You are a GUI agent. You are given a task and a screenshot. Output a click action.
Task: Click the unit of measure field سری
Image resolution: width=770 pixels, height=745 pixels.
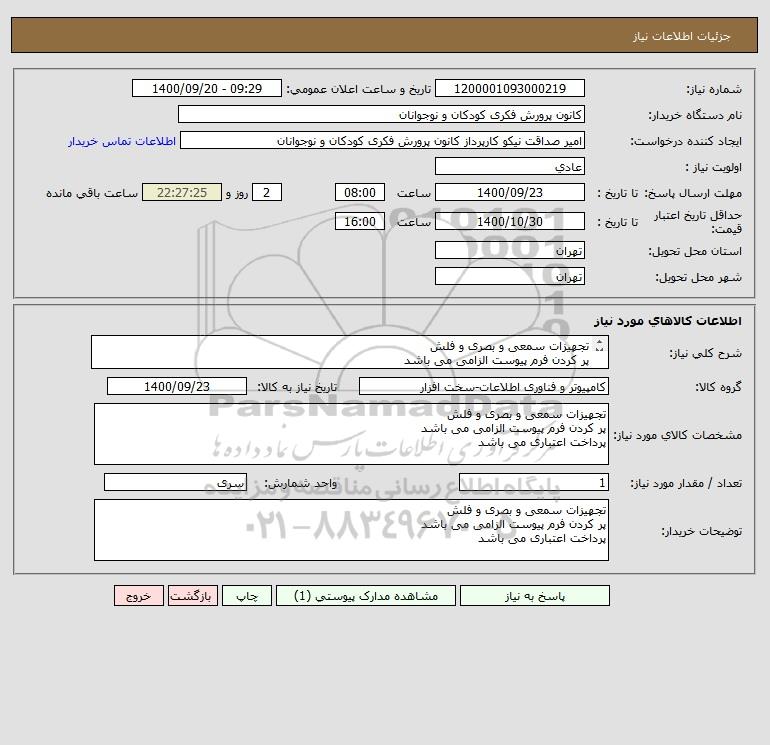click(x=175, y=482)
